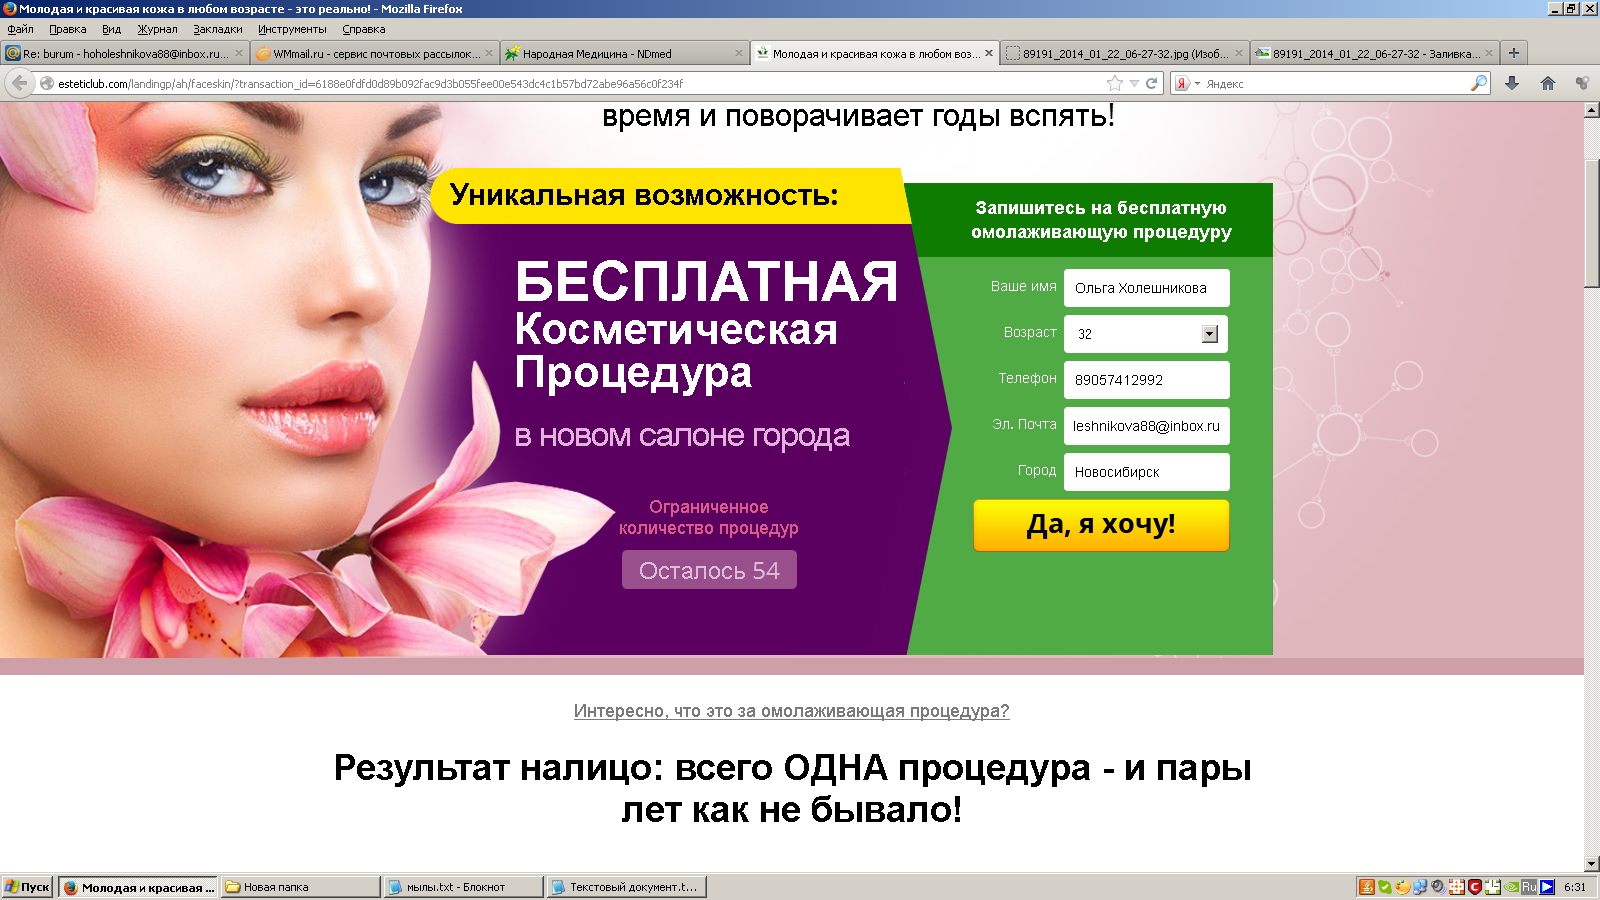The height and width of the screenshot is (900, 1600).
Task: Select Текстовый документ taskbar item
Action: (x=626, y=887)
